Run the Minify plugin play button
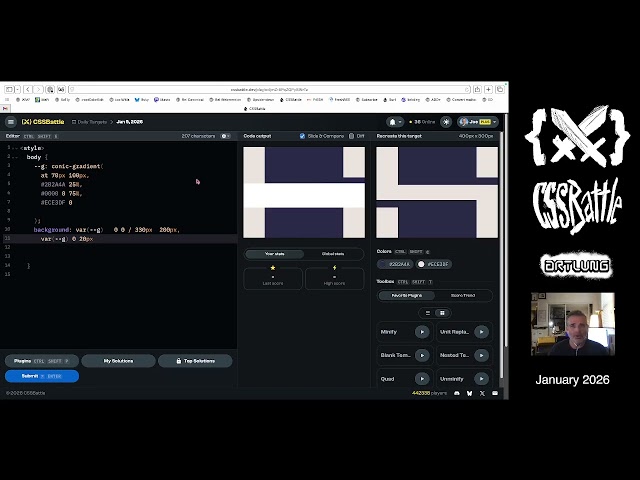This screenshot has height=480, width=640. (x=422, y=332)
